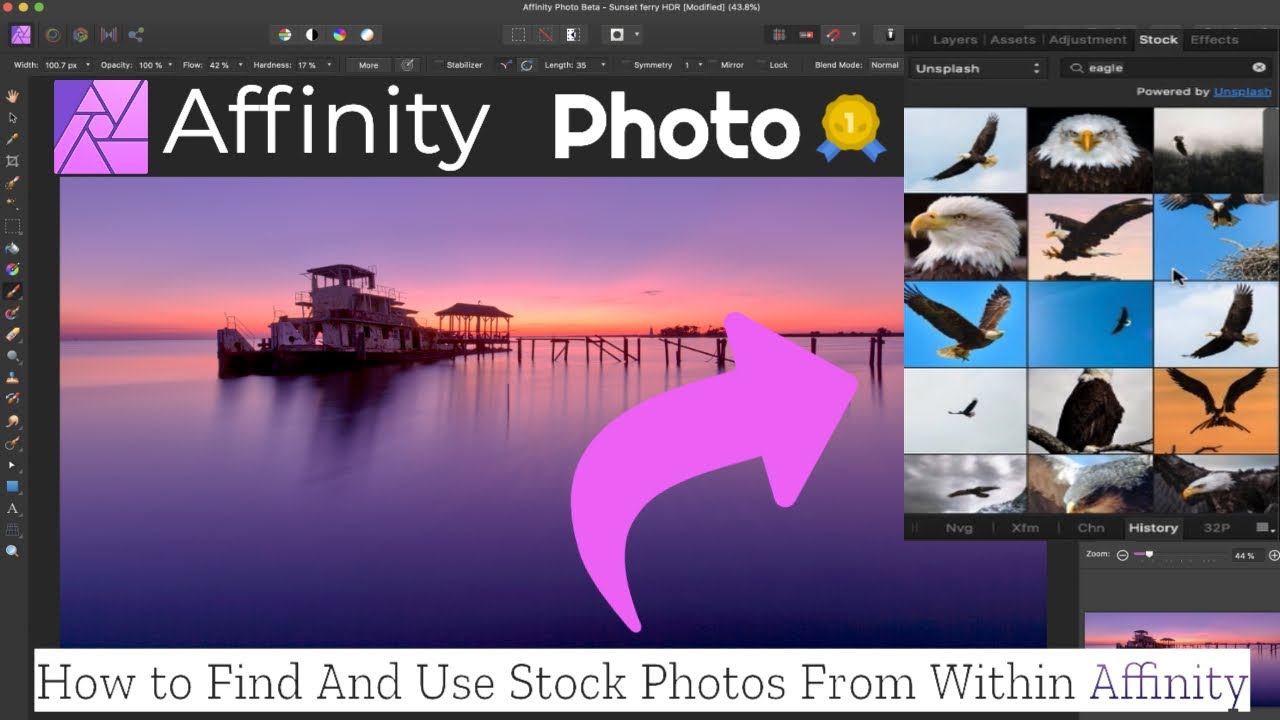
Task: Open the Hardness value dropdown
Action: (328, 65)
